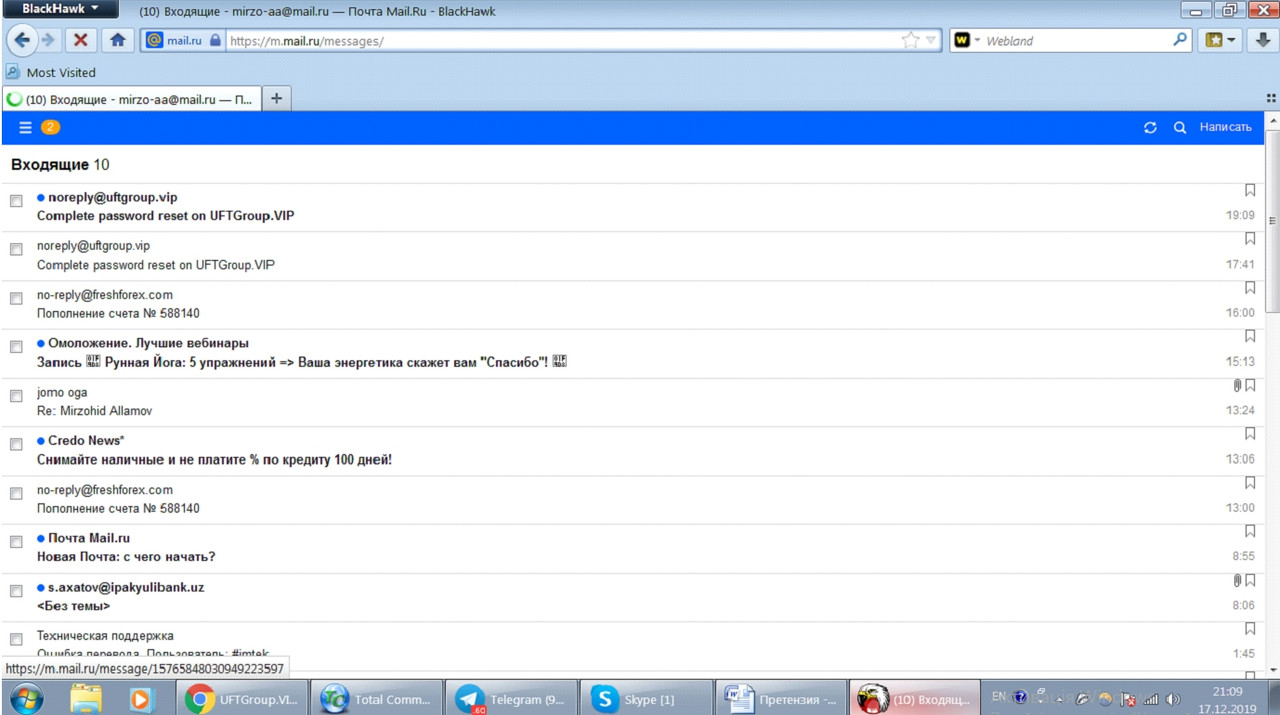This screenshot has height=715, width=1280.
Task: Check the Омоложение. Лучшие вебинары message checkbox
Action: [x=16, y=347]
